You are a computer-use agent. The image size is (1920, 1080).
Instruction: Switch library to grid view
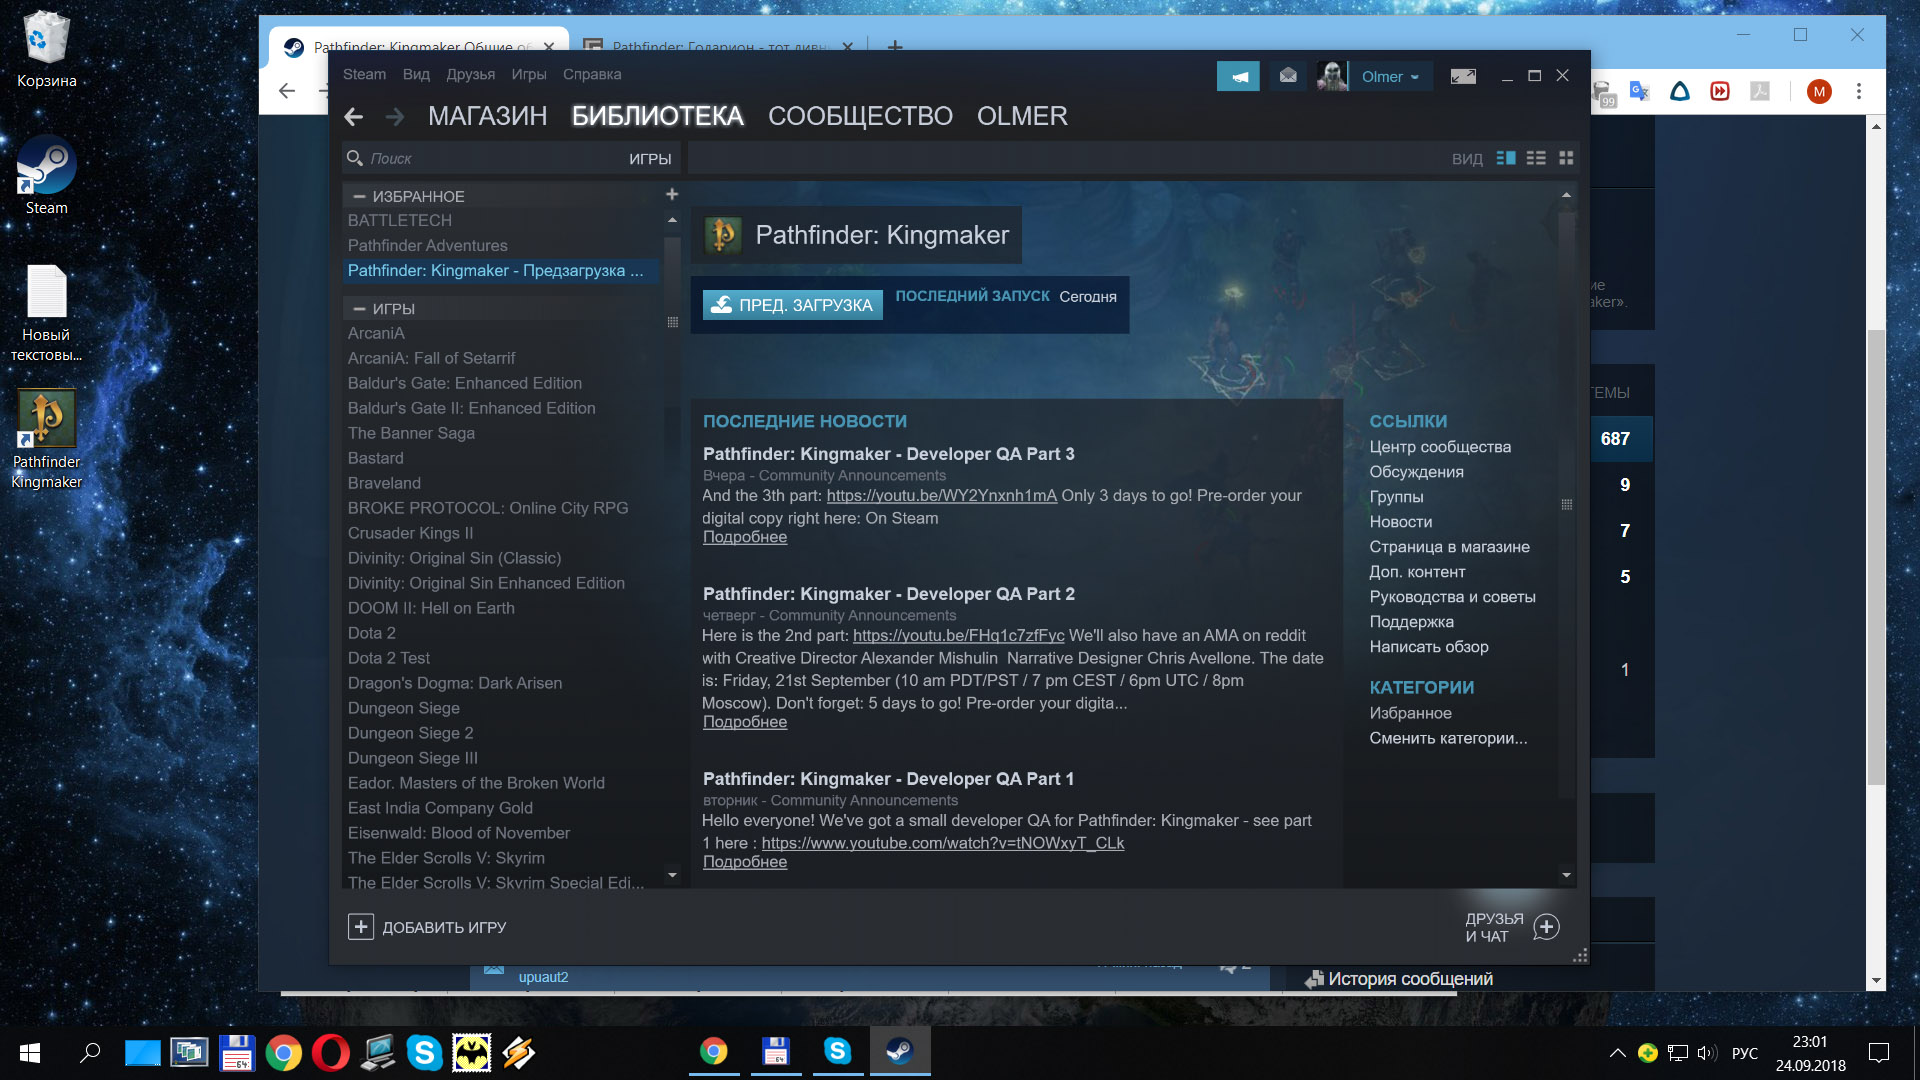click(x=1566, y=158)
